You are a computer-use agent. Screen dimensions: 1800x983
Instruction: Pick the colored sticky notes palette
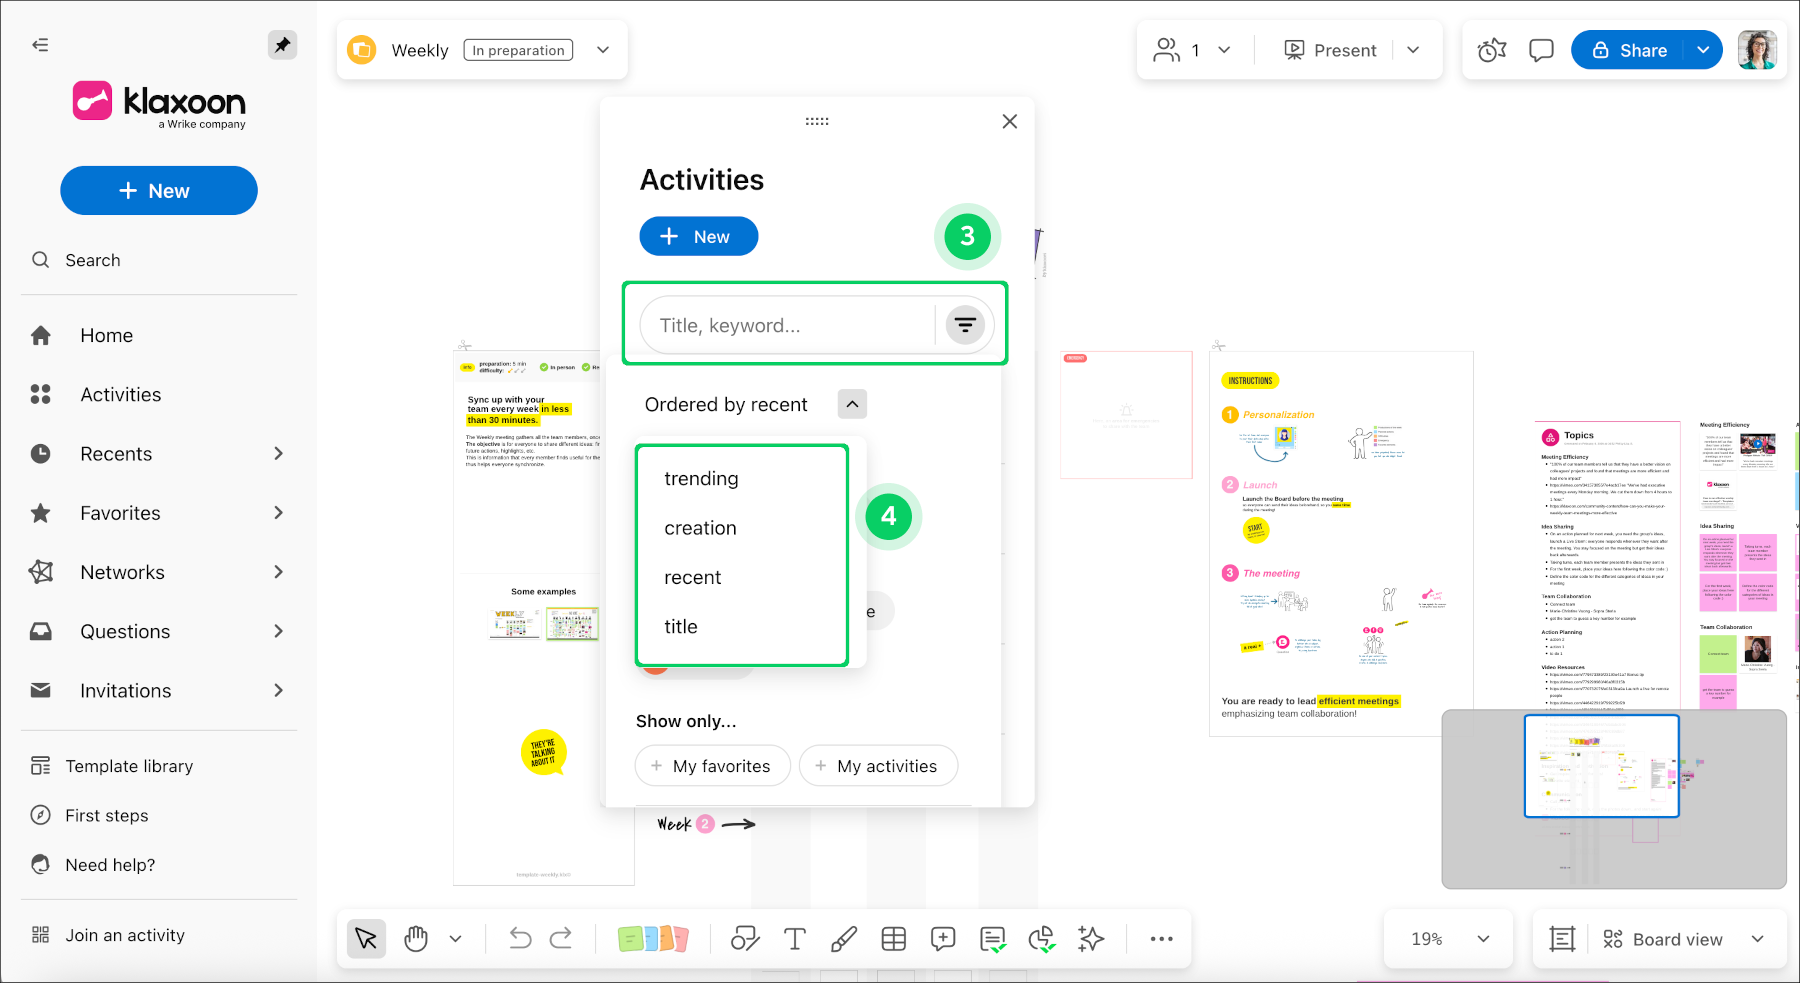(655, 938)
